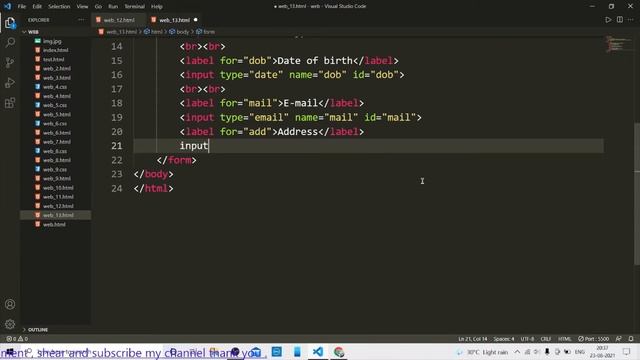Open the Edit menu
Screen dimensions: 640x360
pyautogui.click(x=37, y=6)
